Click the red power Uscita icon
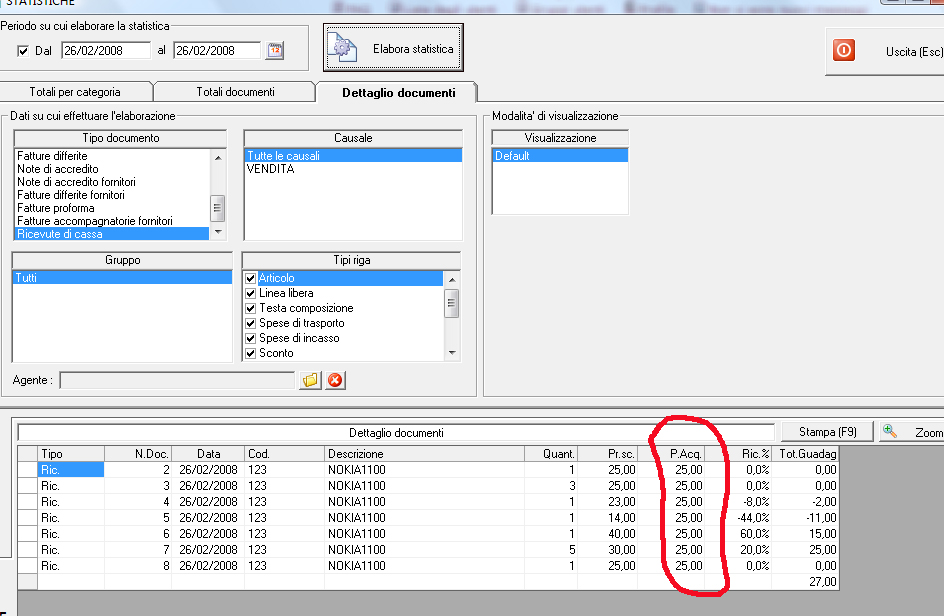Screen dimensions: 944x616 (844, 50)
